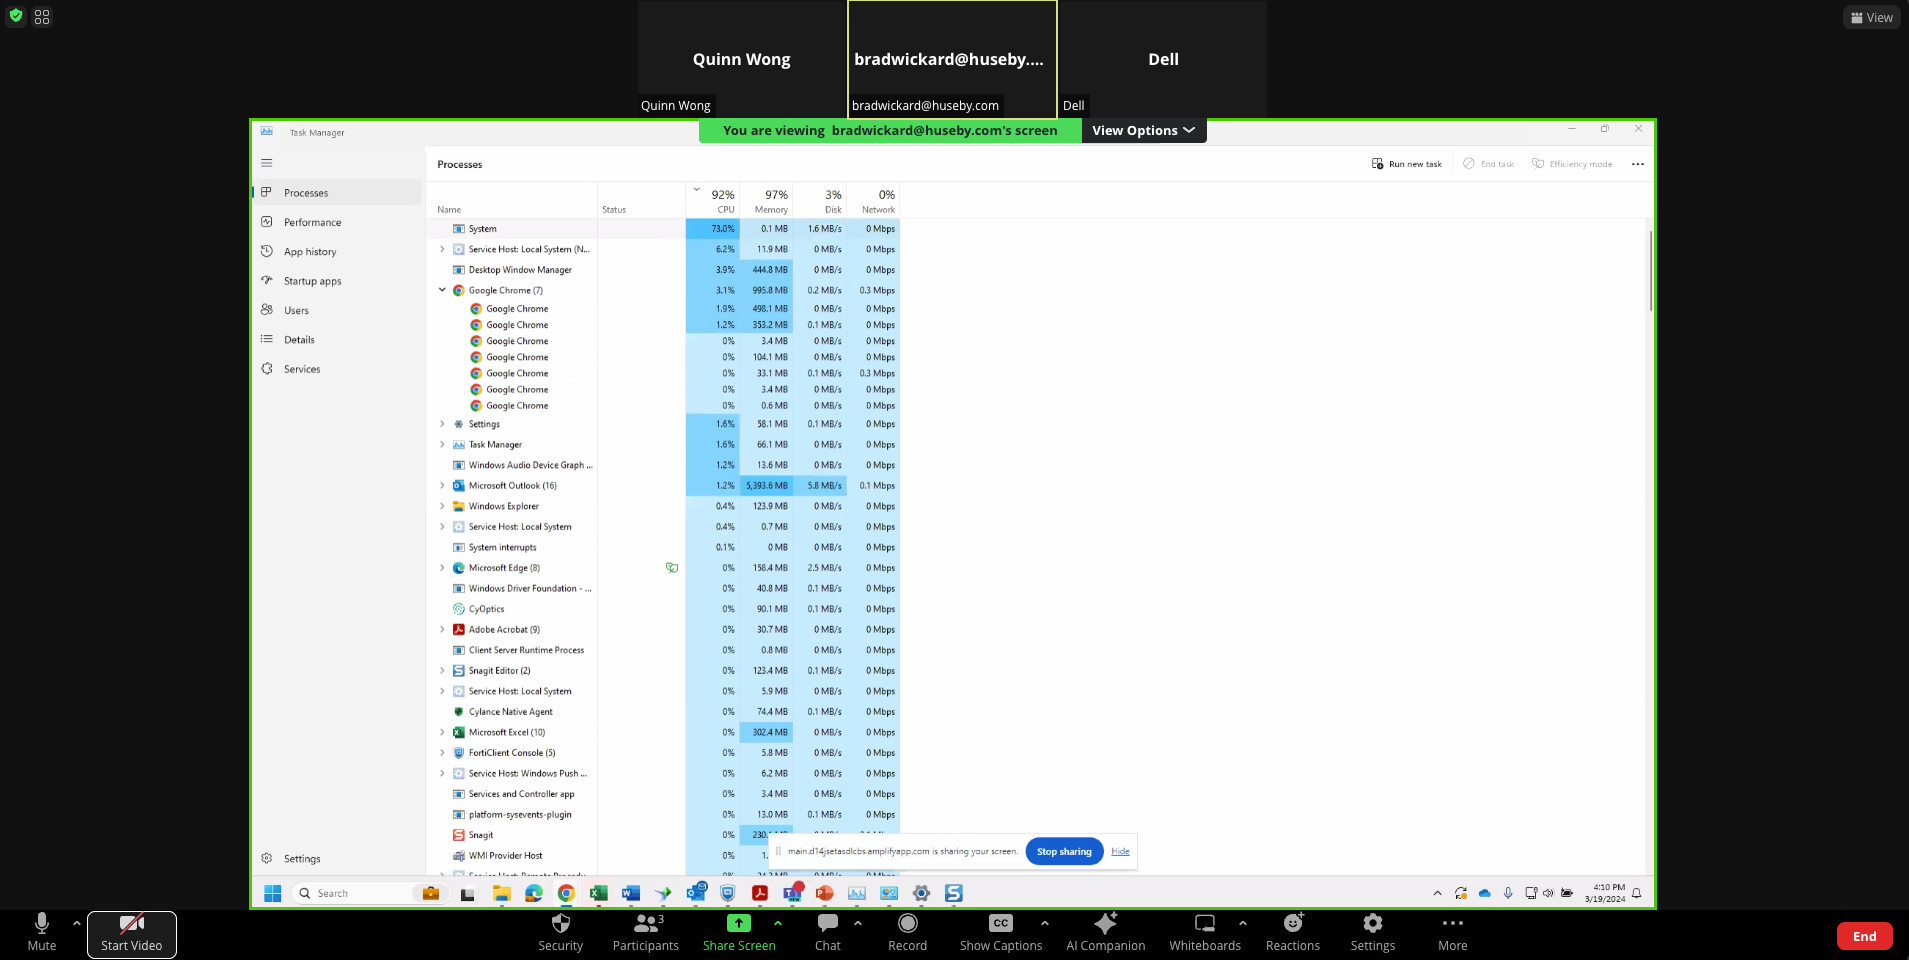
Task: Open share options arrow beside Share Screen
Action: tap(778, 923)
